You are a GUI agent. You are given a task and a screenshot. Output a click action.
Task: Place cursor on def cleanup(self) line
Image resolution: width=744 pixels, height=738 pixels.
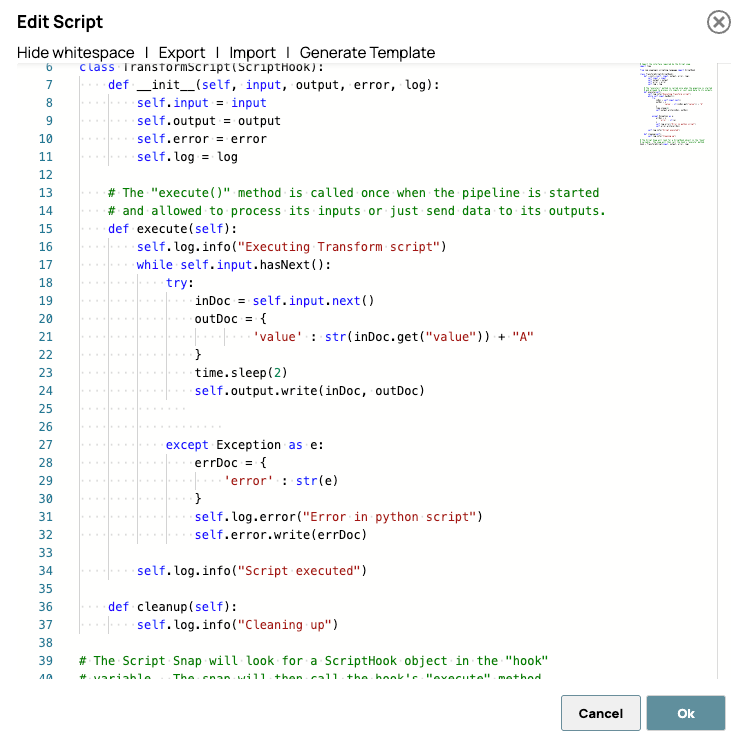(x=172, y=607)
